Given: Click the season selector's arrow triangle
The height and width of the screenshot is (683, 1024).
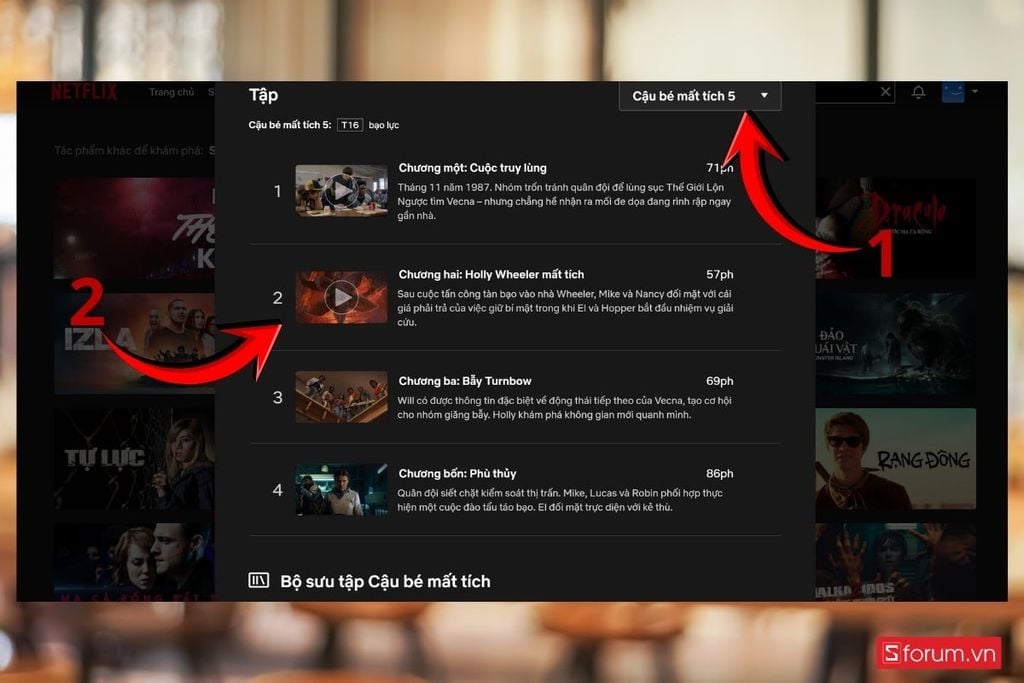Looking at the screenshot, I should pos(764,96).
